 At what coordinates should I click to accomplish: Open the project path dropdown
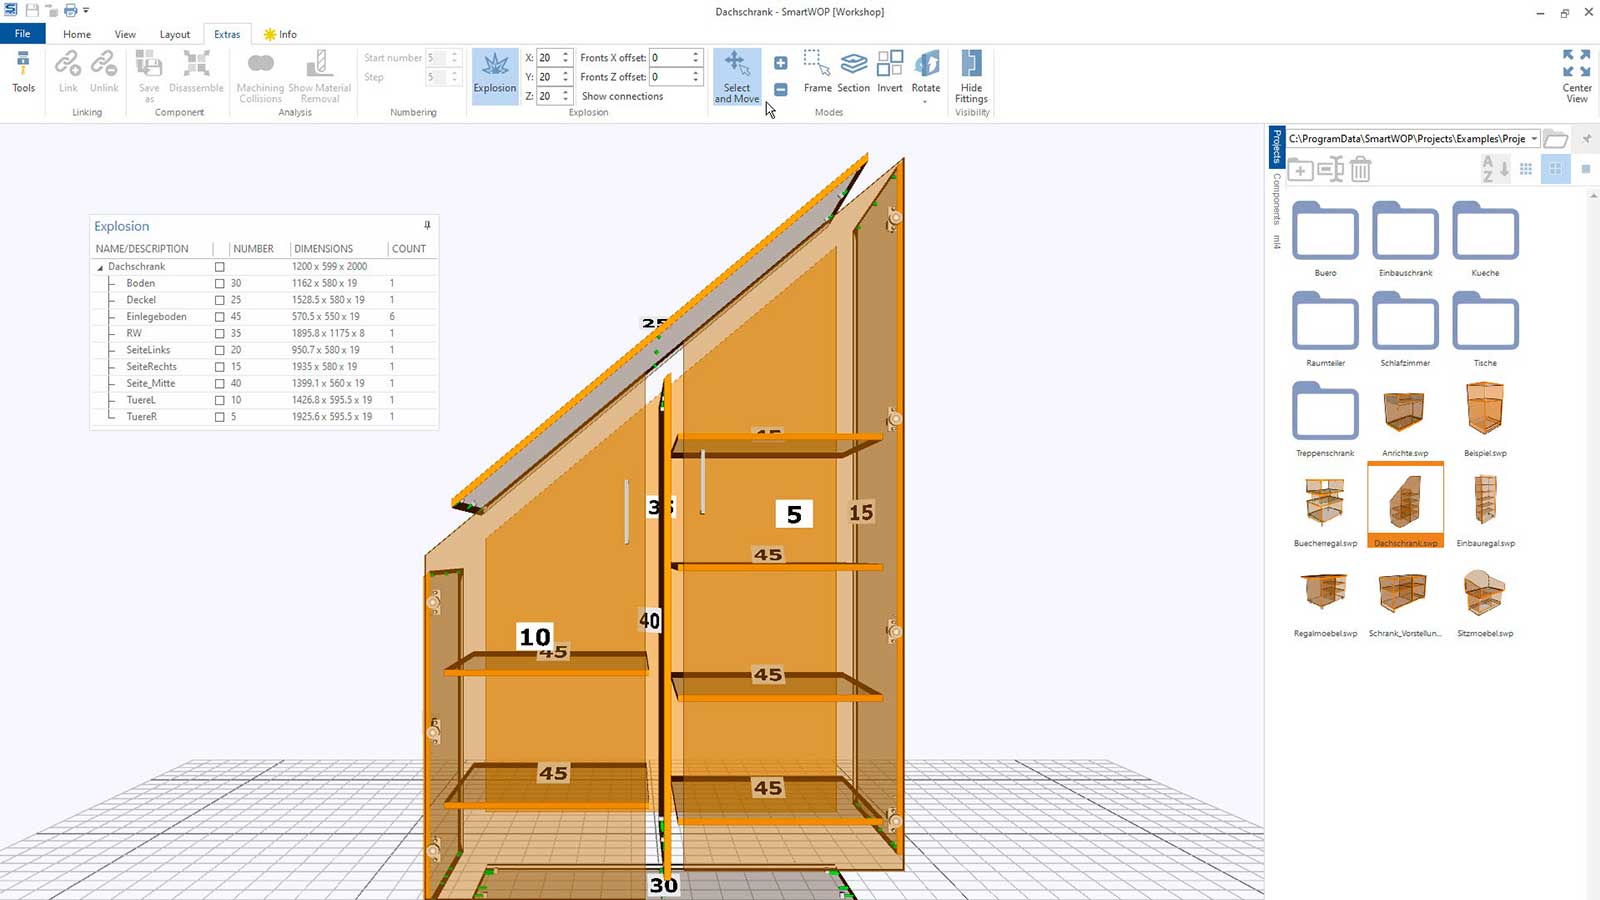[x=1534, y=139]
